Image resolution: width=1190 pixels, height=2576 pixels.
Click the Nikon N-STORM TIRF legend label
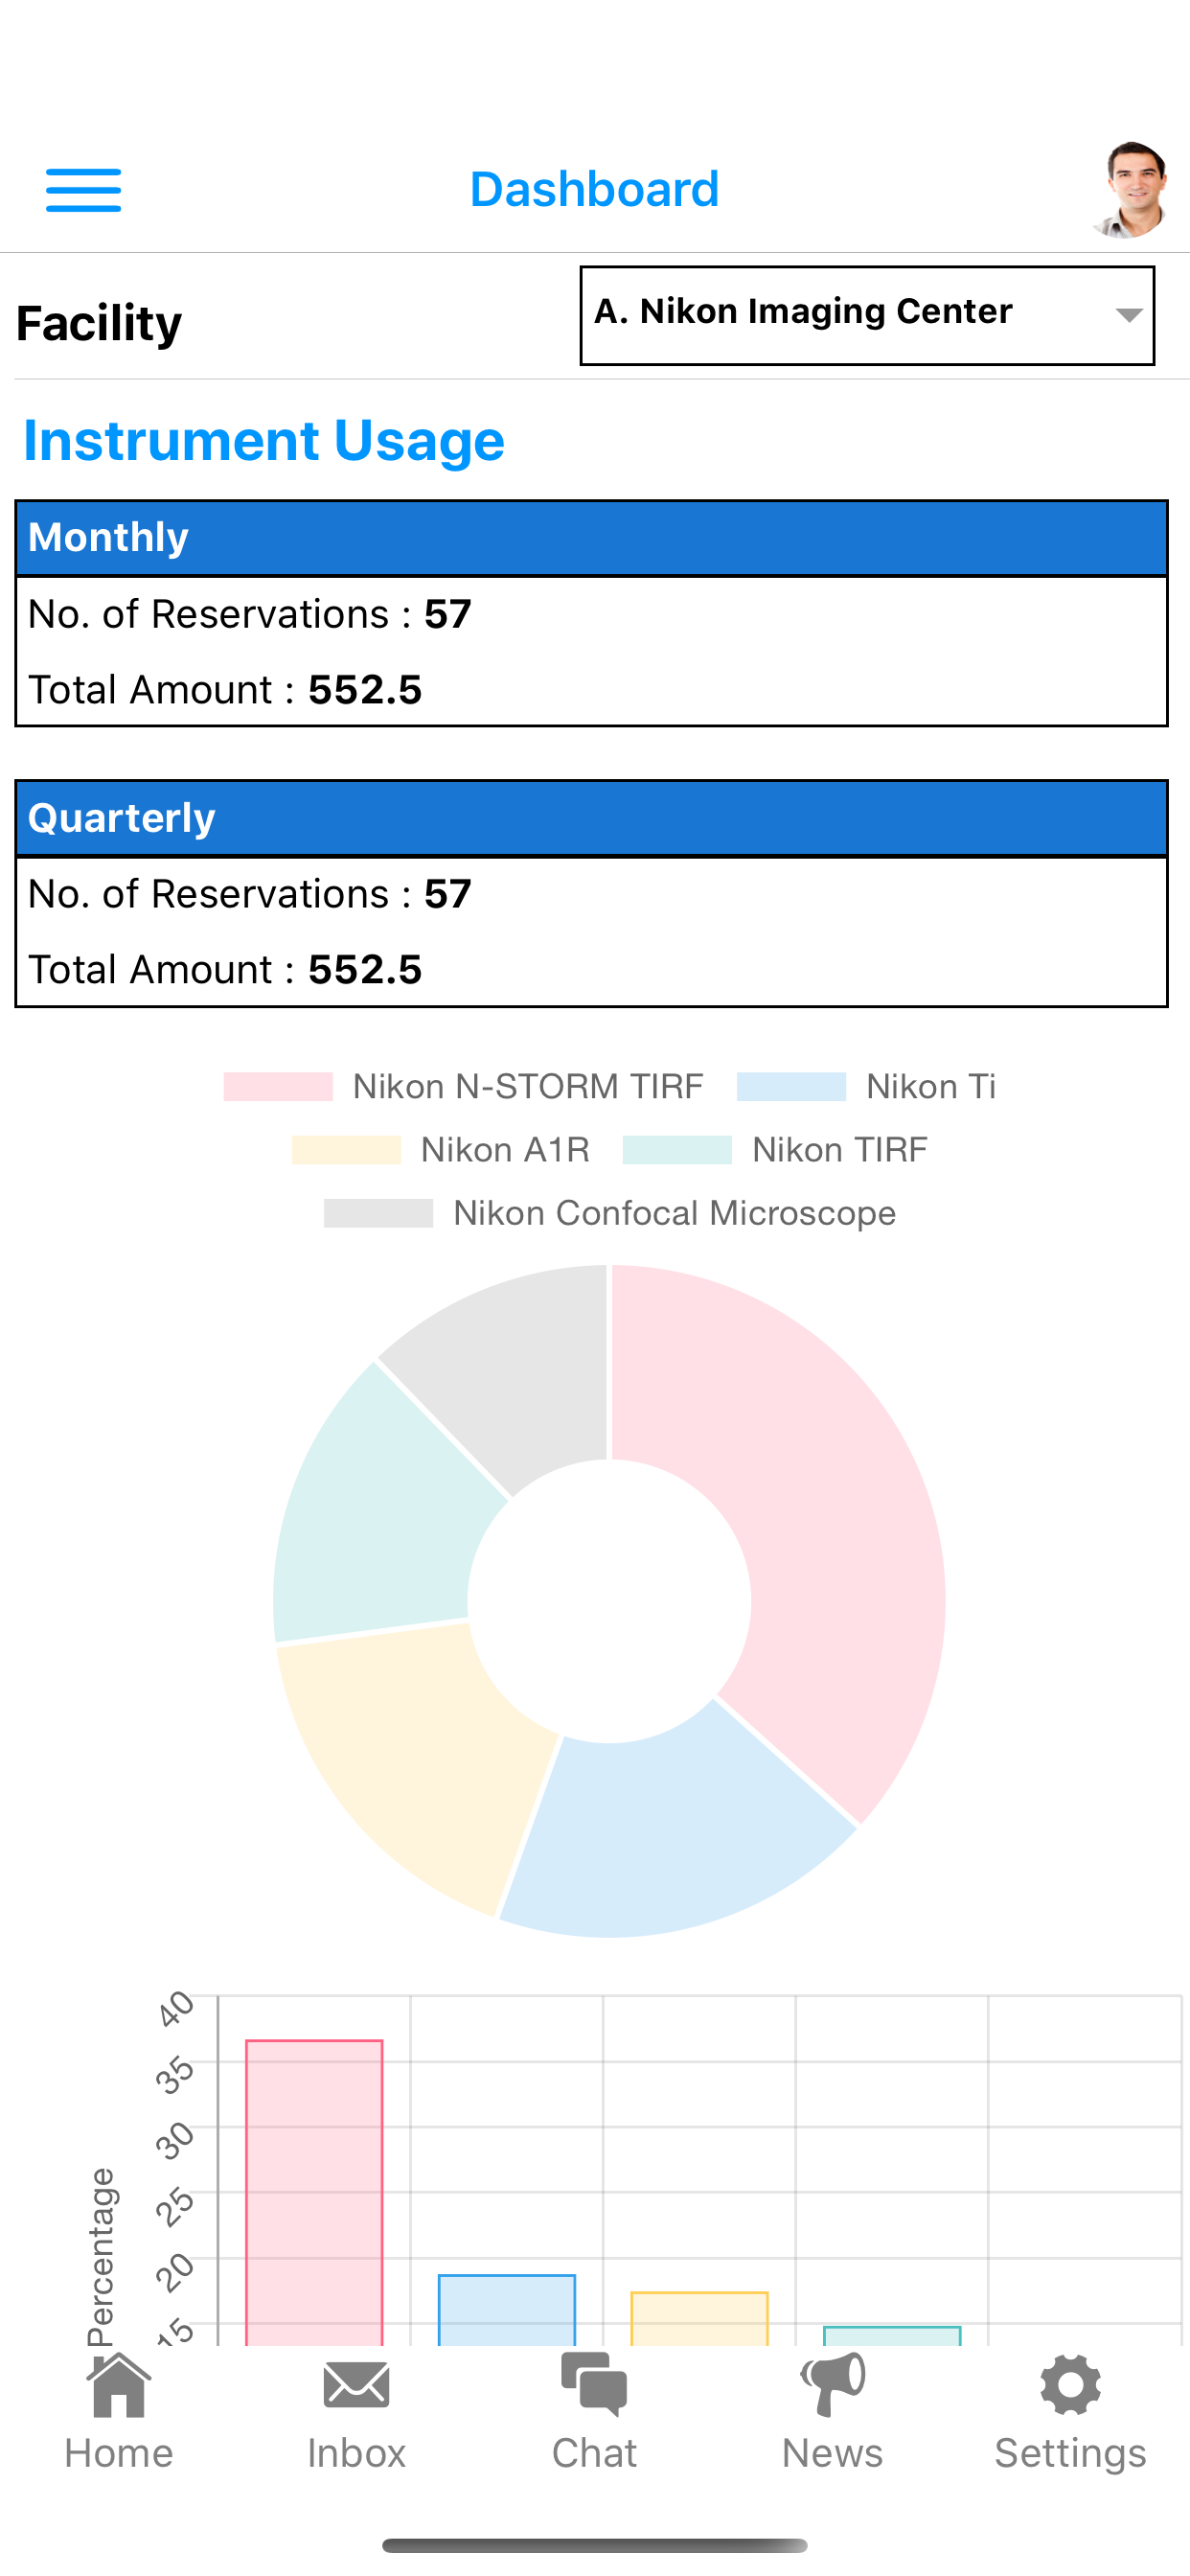click(528, 1087)
